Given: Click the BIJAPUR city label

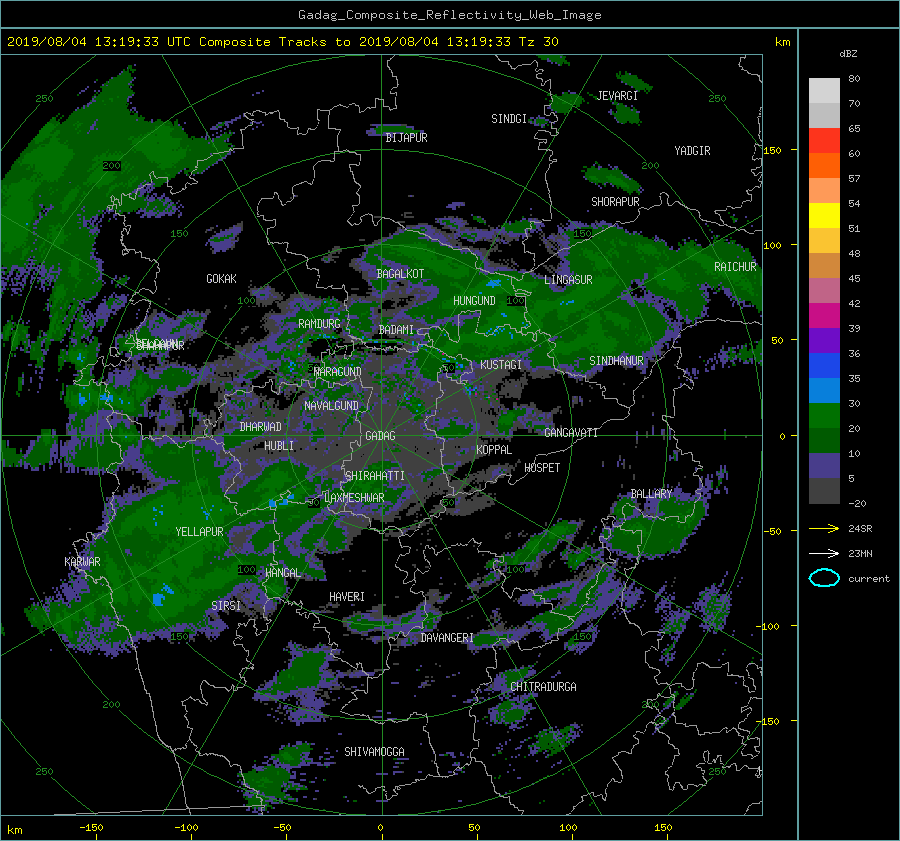Looking at the screenshot, I should [406, 138].
